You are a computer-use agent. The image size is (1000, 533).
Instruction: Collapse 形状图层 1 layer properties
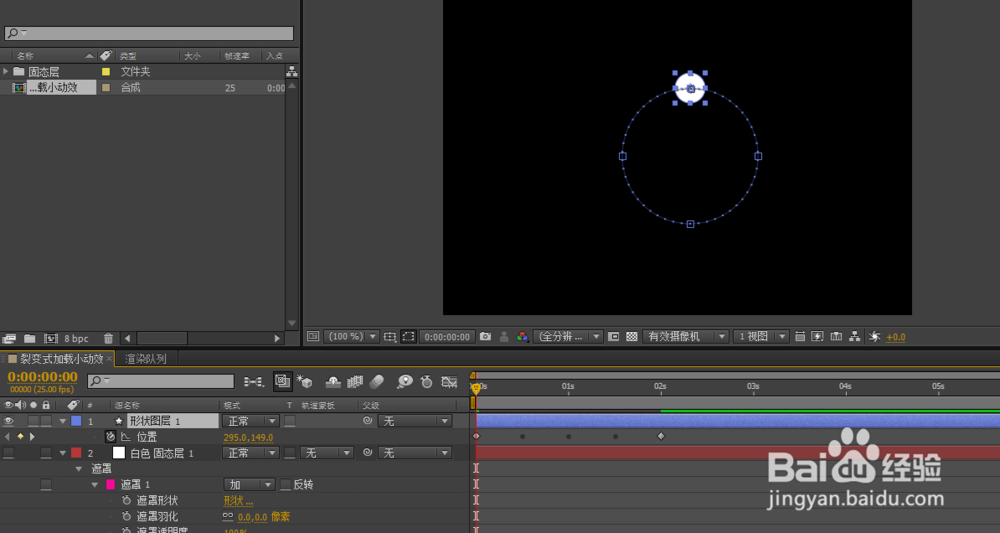pyautogui.click(x=62, y=421)
